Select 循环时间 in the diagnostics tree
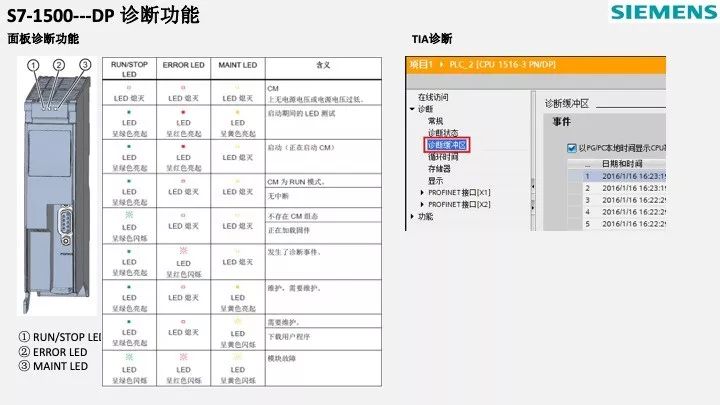This screenshot has width=720, height=405. coord(443,157)
